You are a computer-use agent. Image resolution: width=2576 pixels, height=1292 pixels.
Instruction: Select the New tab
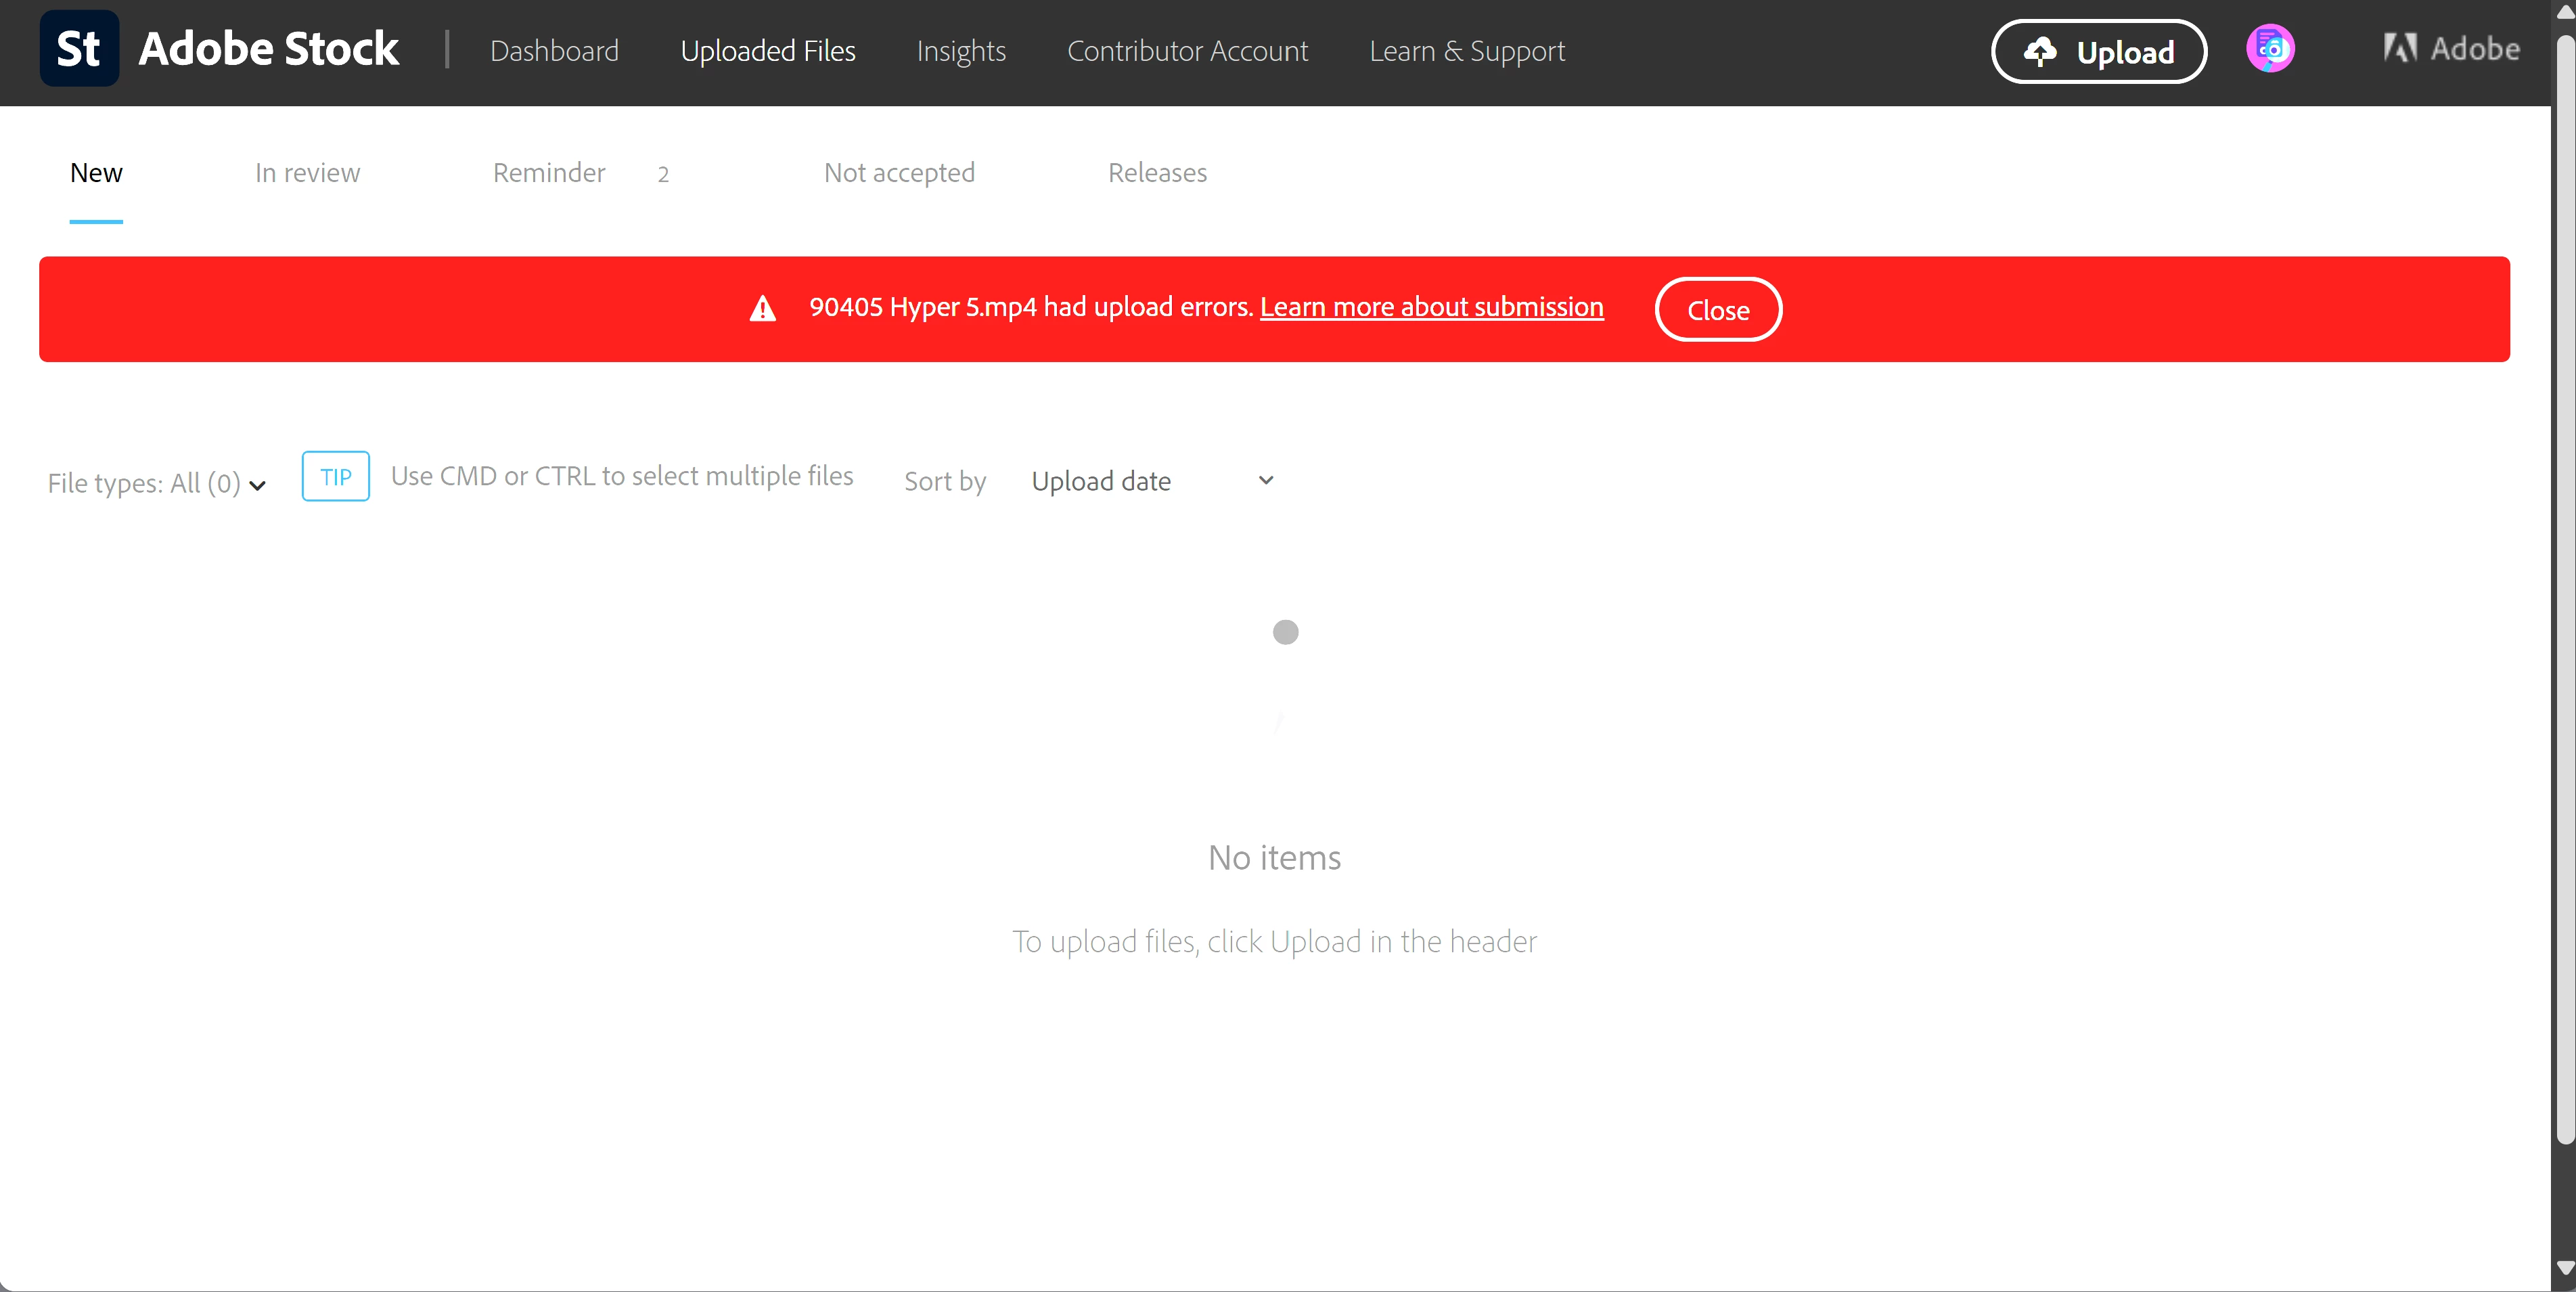pos(96,173)
